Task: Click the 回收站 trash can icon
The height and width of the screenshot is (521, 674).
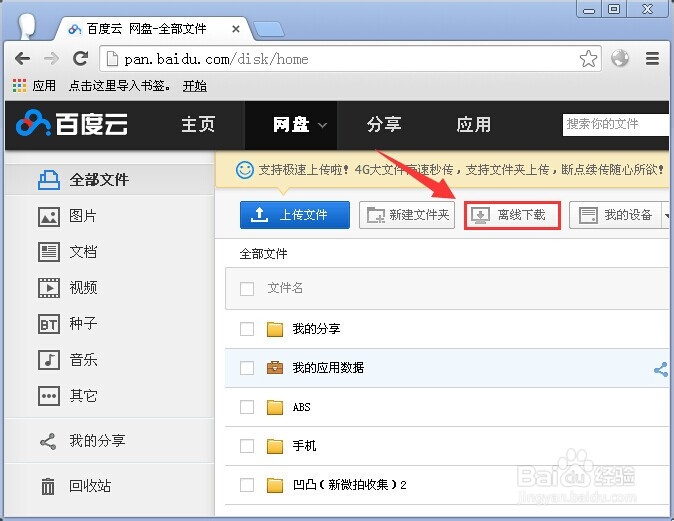Action: click(48, 486)
